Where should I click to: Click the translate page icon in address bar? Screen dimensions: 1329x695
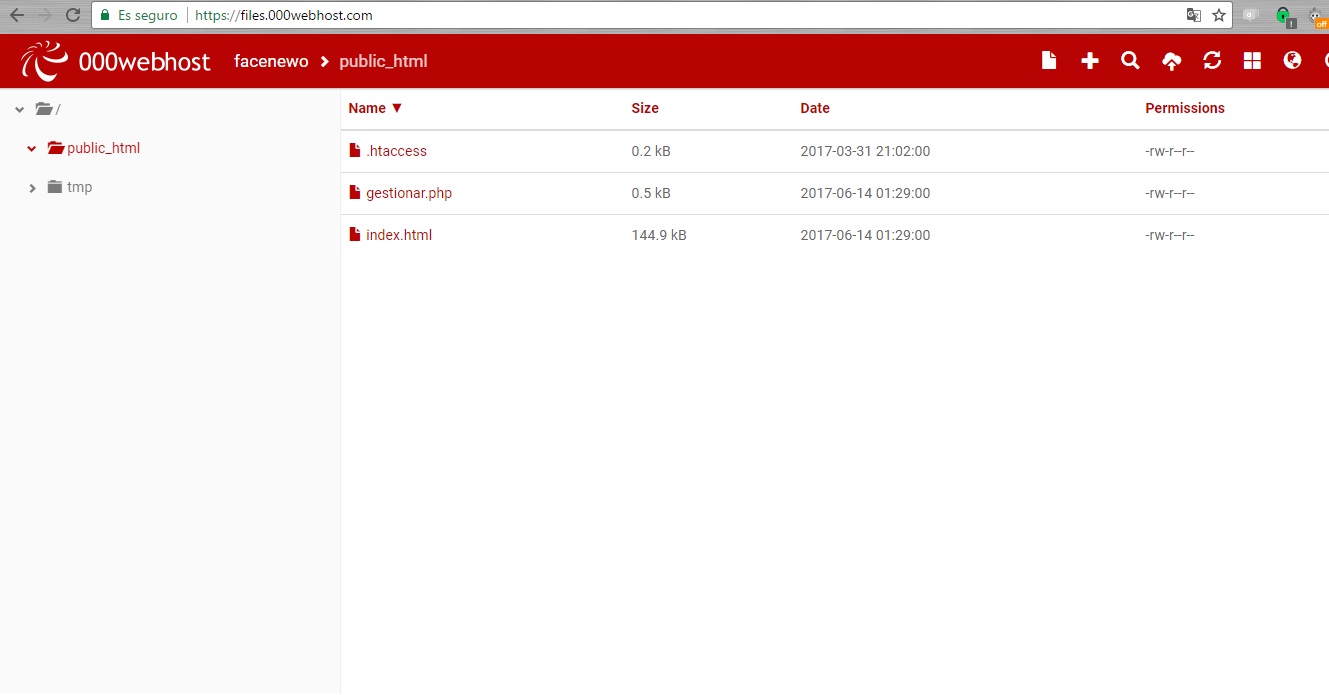tap(1193, 15)
